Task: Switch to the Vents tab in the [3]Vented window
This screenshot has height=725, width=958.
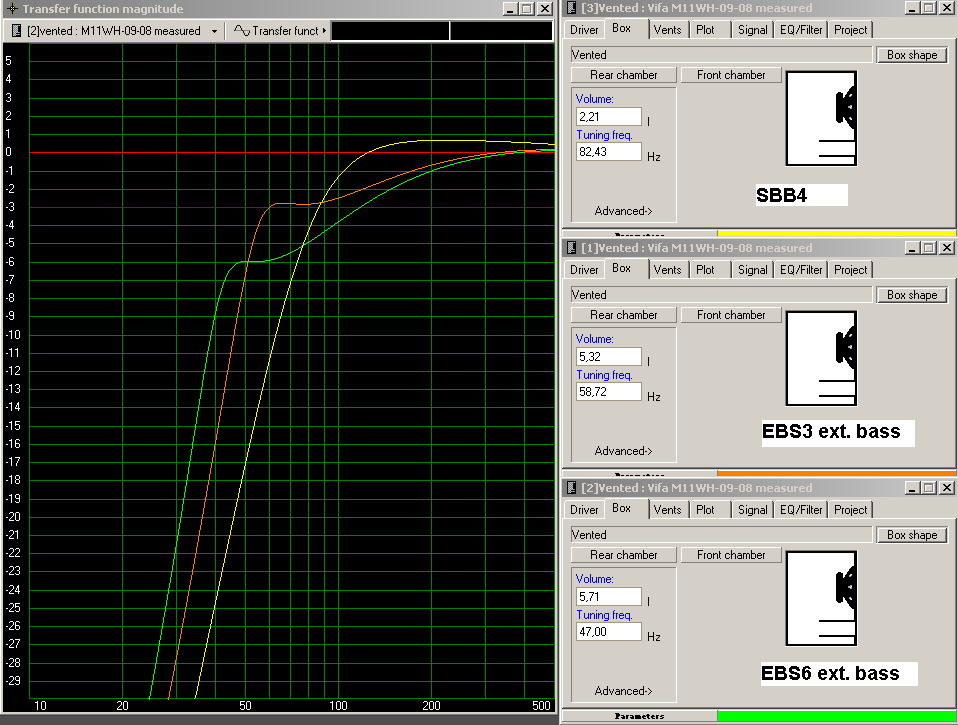Action: tap(667, 30)
